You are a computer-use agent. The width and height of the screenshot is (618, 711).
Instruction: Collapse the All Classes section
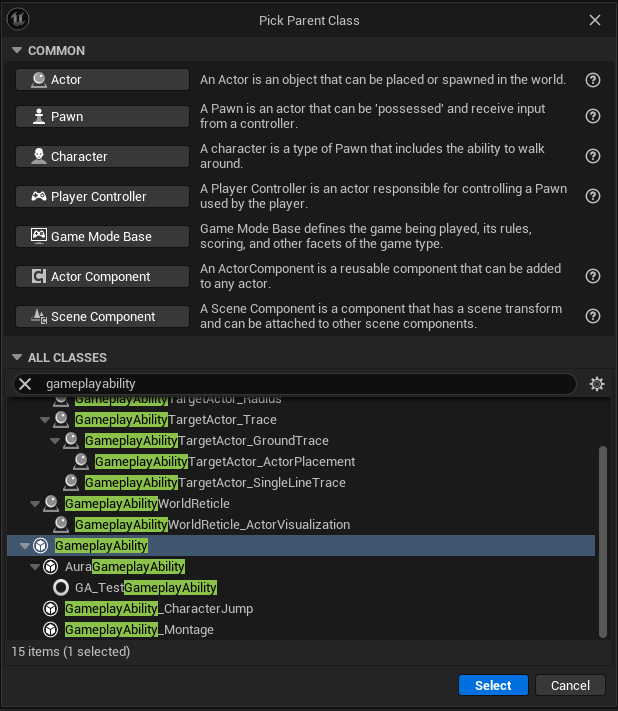coord(16,358)
